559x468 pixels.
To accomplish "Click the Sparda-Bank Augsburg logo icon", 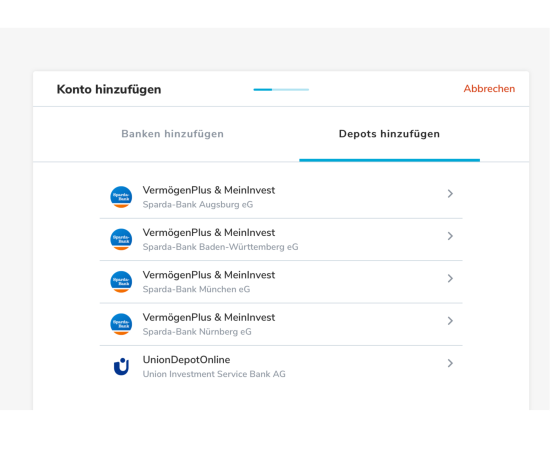I will (121, 197).
